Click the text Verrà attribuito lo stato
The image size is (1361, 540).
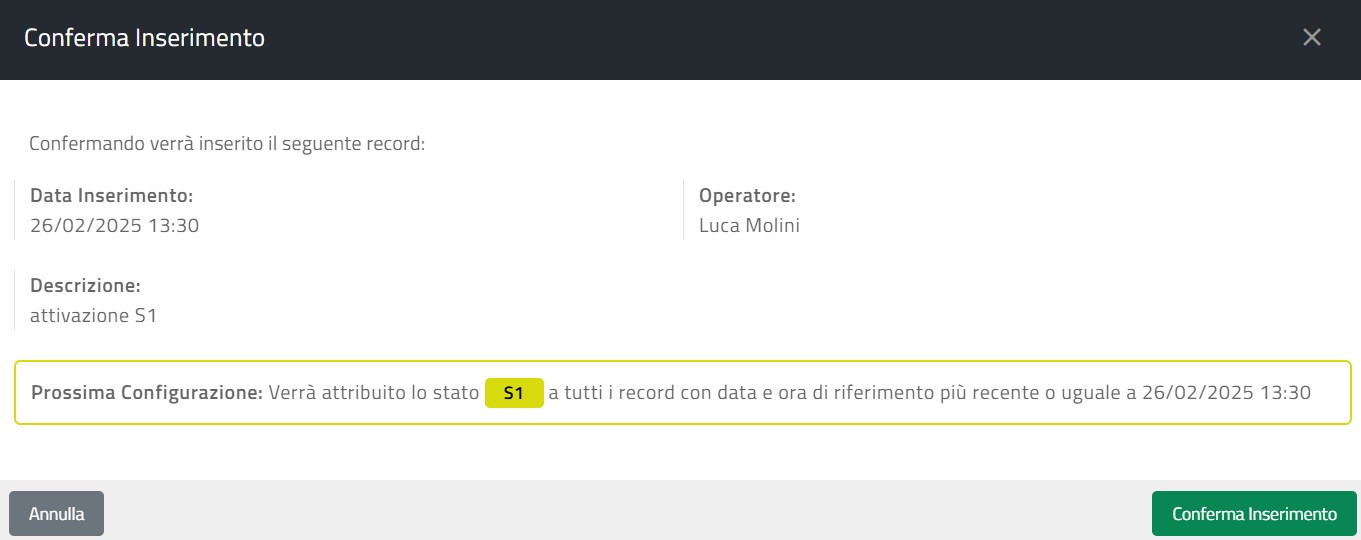[374, 393]
